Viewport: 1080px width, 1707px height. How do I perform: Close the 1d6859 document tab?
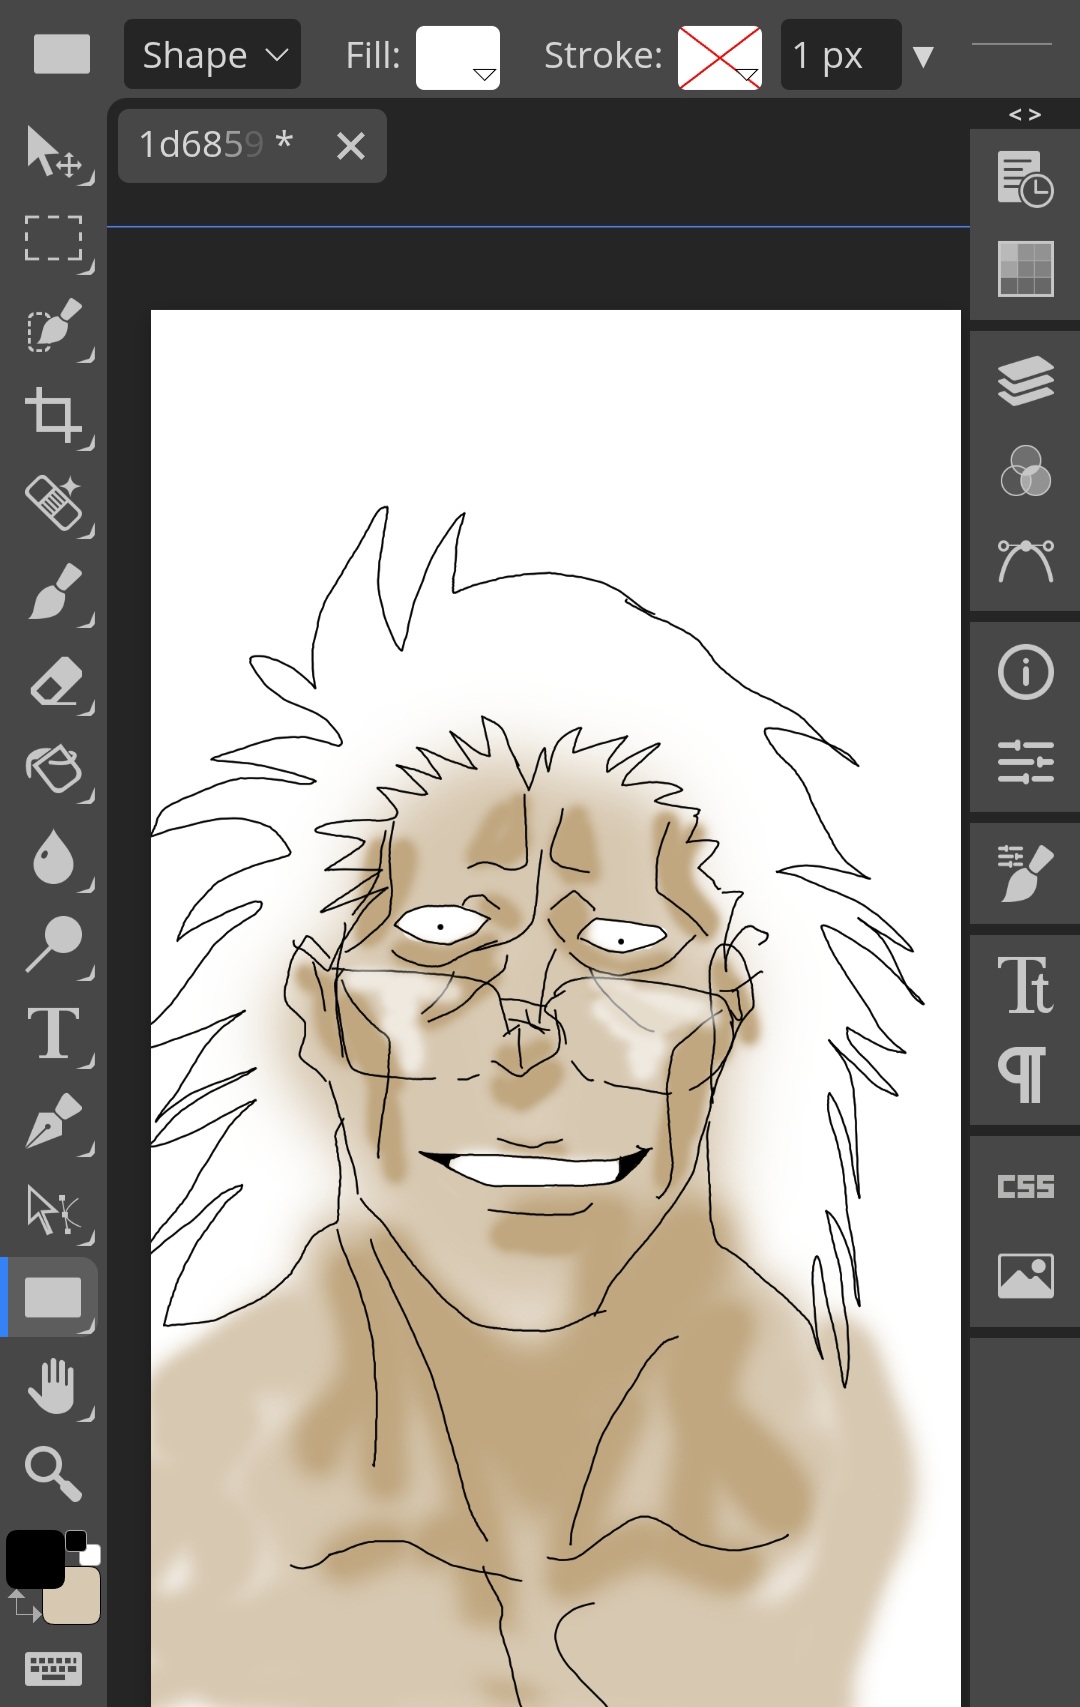tap(351, 146)
